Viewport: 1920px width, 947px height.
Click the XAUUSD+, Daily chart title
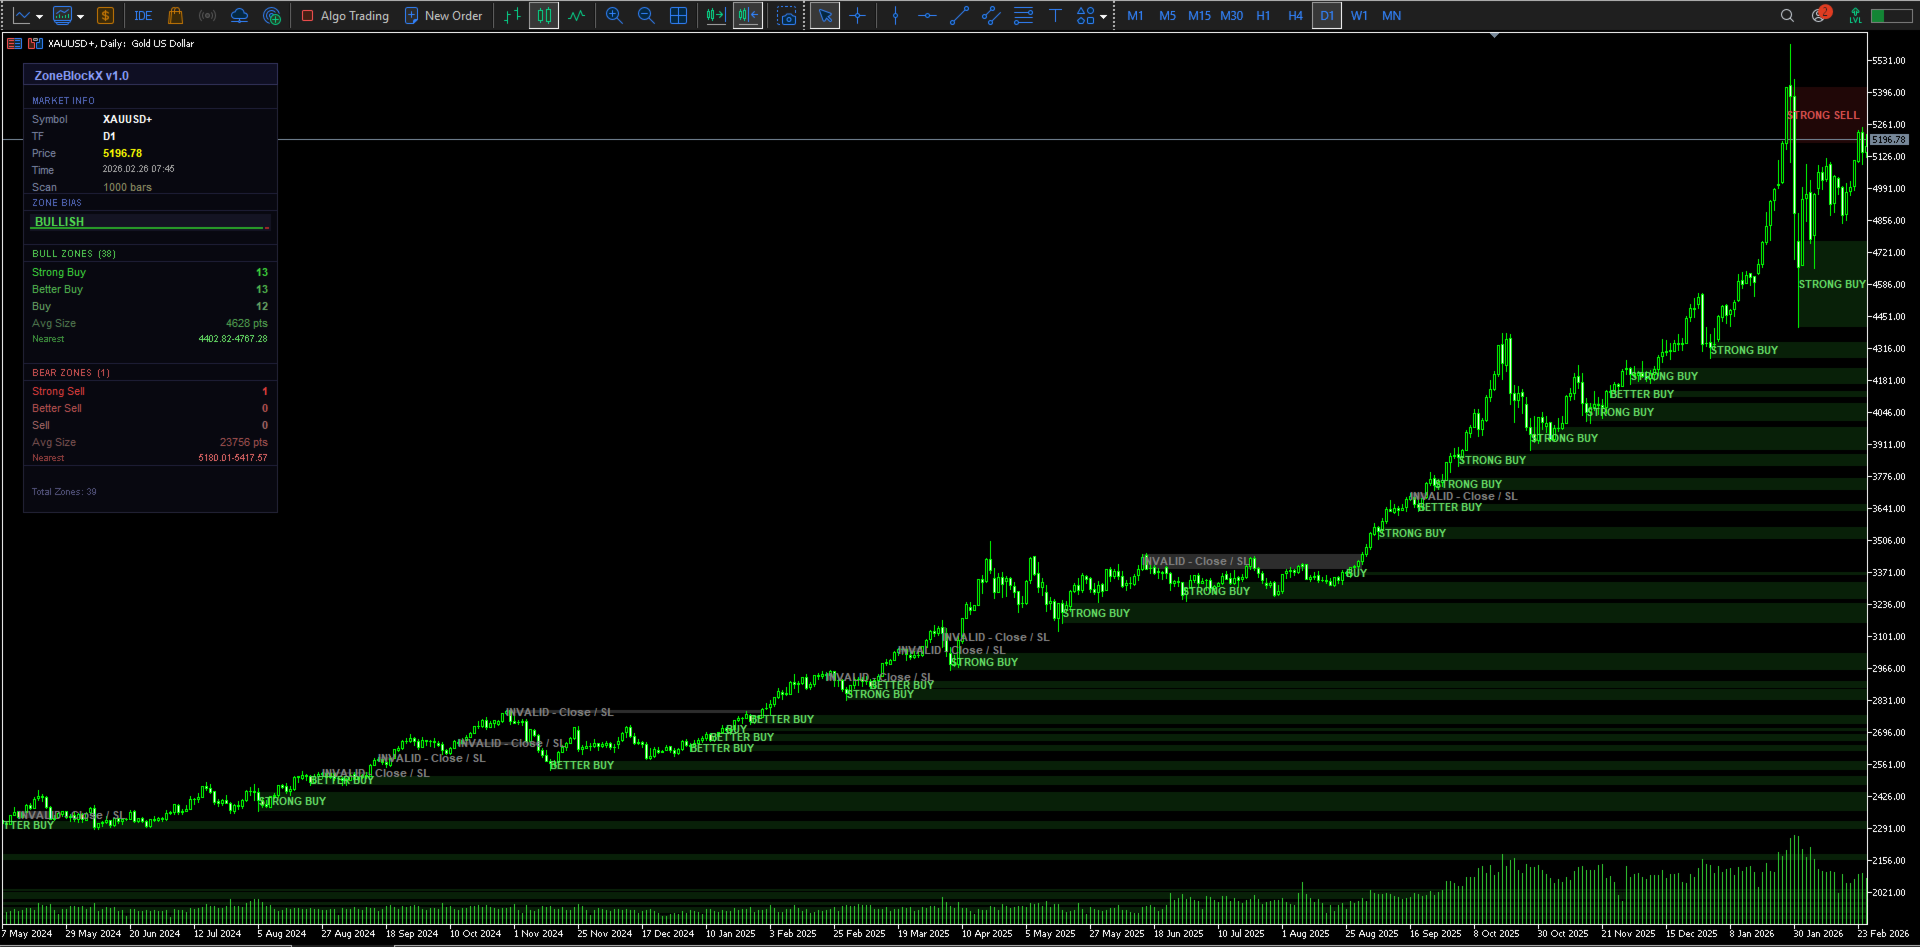[121, 43]
